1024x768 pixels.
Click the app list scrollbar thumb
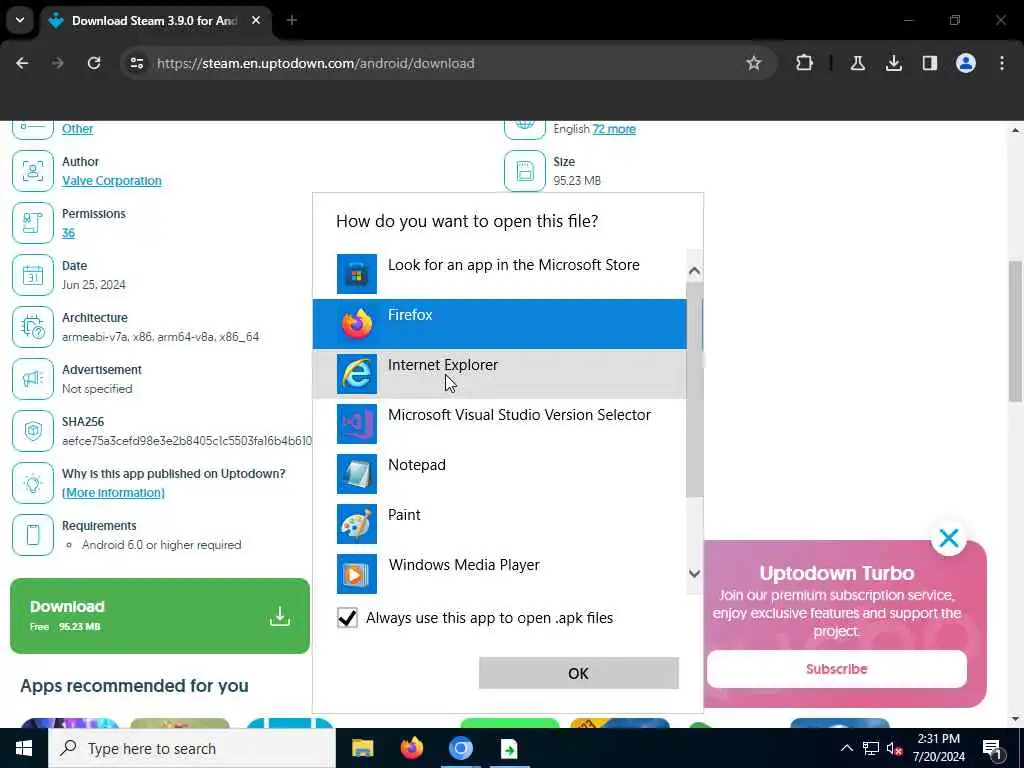click(x=694, y=389)
